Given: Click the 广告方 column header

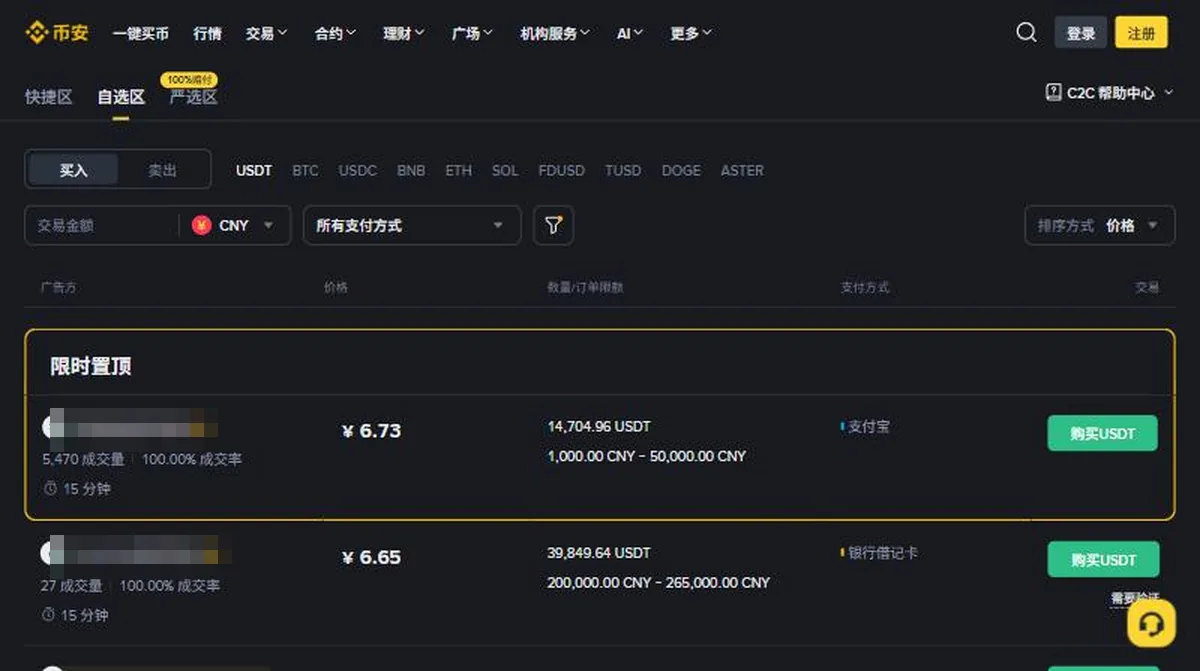Looking at the screenshot, I should coord(59,287).
